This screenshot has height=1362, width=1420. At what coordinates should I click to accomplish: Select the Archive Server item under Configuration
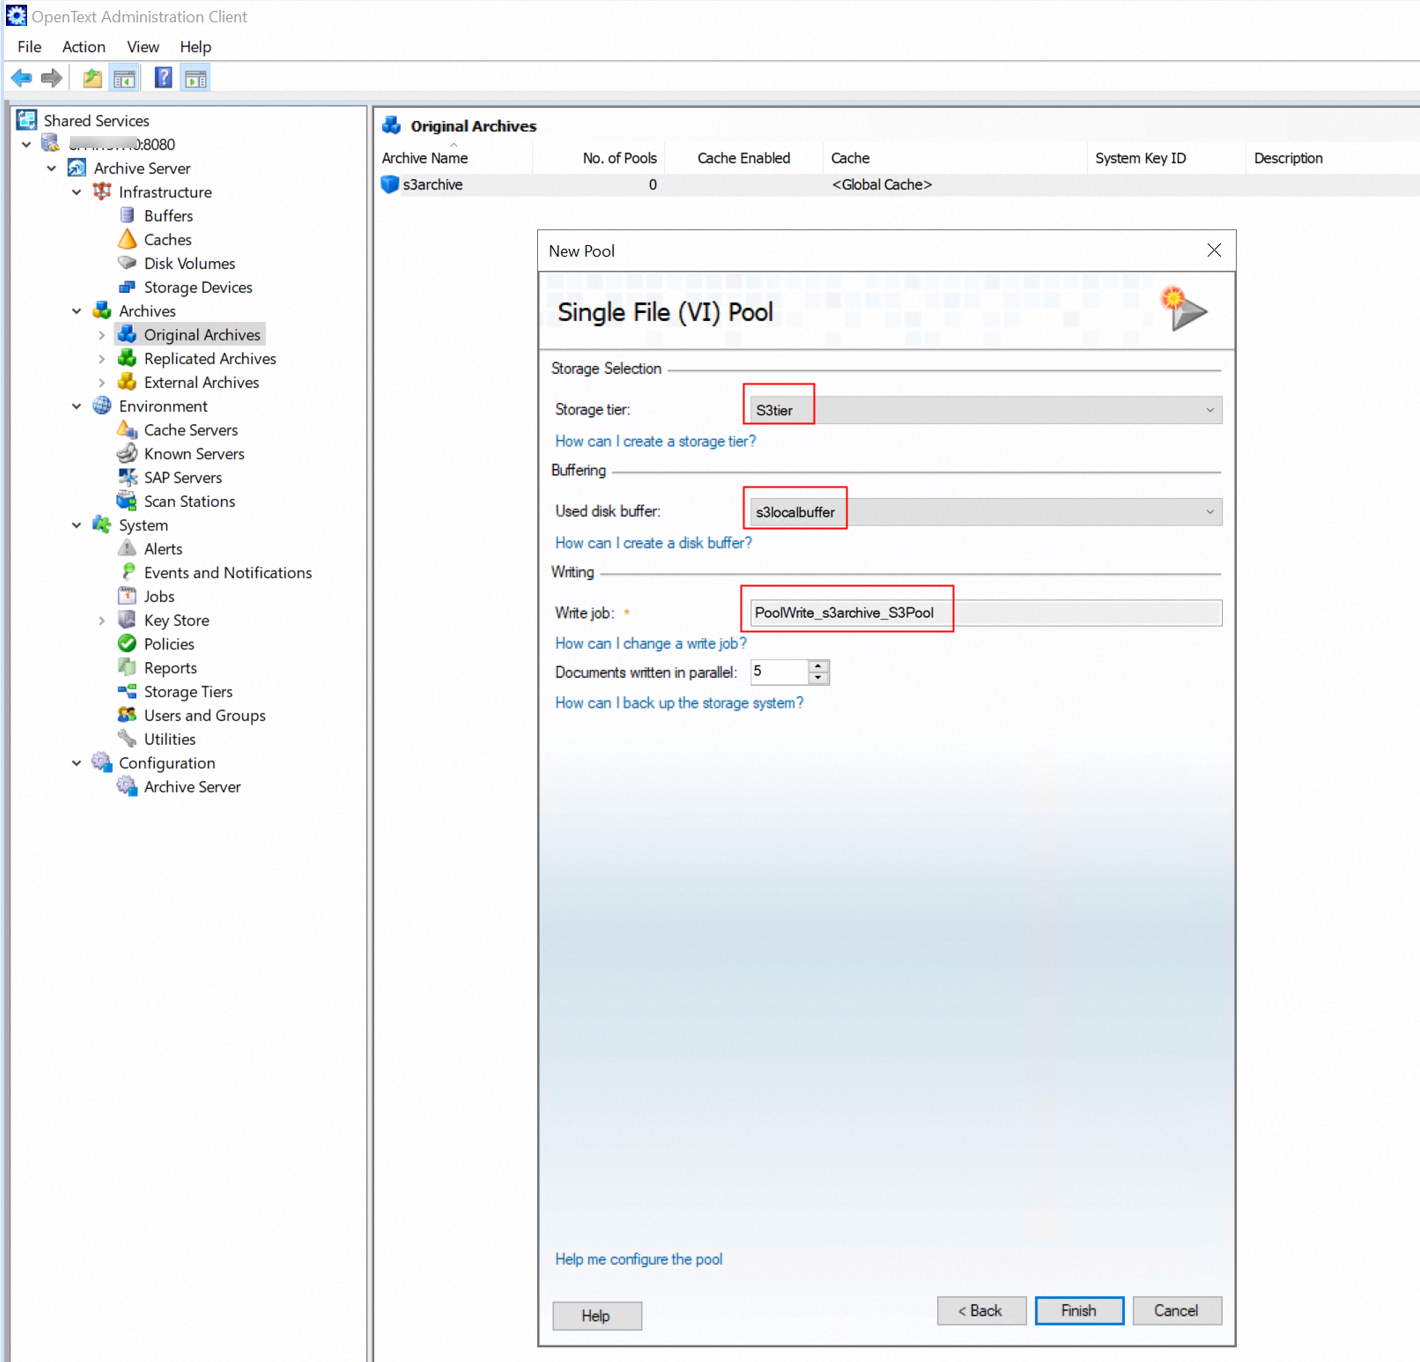[192, 787]
